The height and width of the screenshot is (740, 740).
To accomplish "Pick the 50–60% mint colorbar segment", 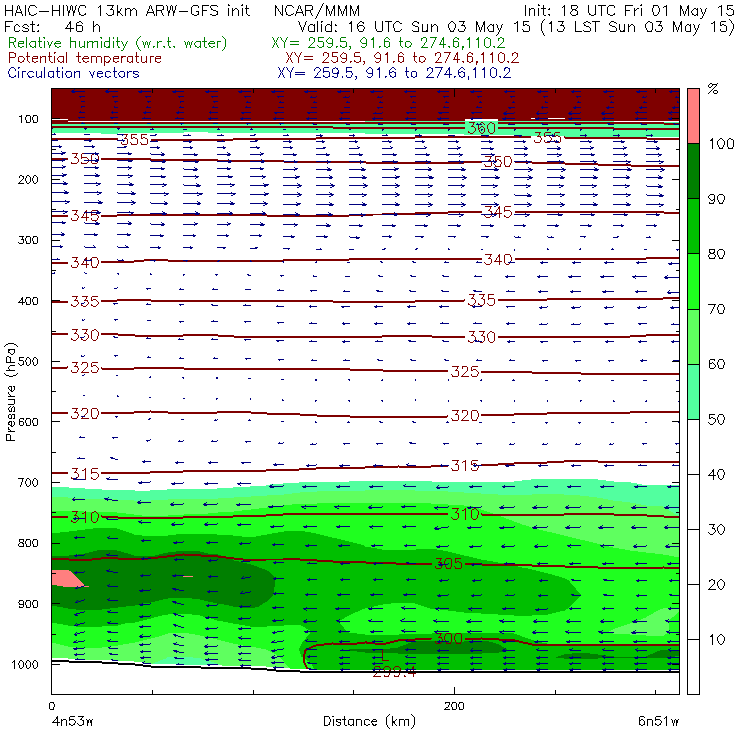I will tap(693, 392).
